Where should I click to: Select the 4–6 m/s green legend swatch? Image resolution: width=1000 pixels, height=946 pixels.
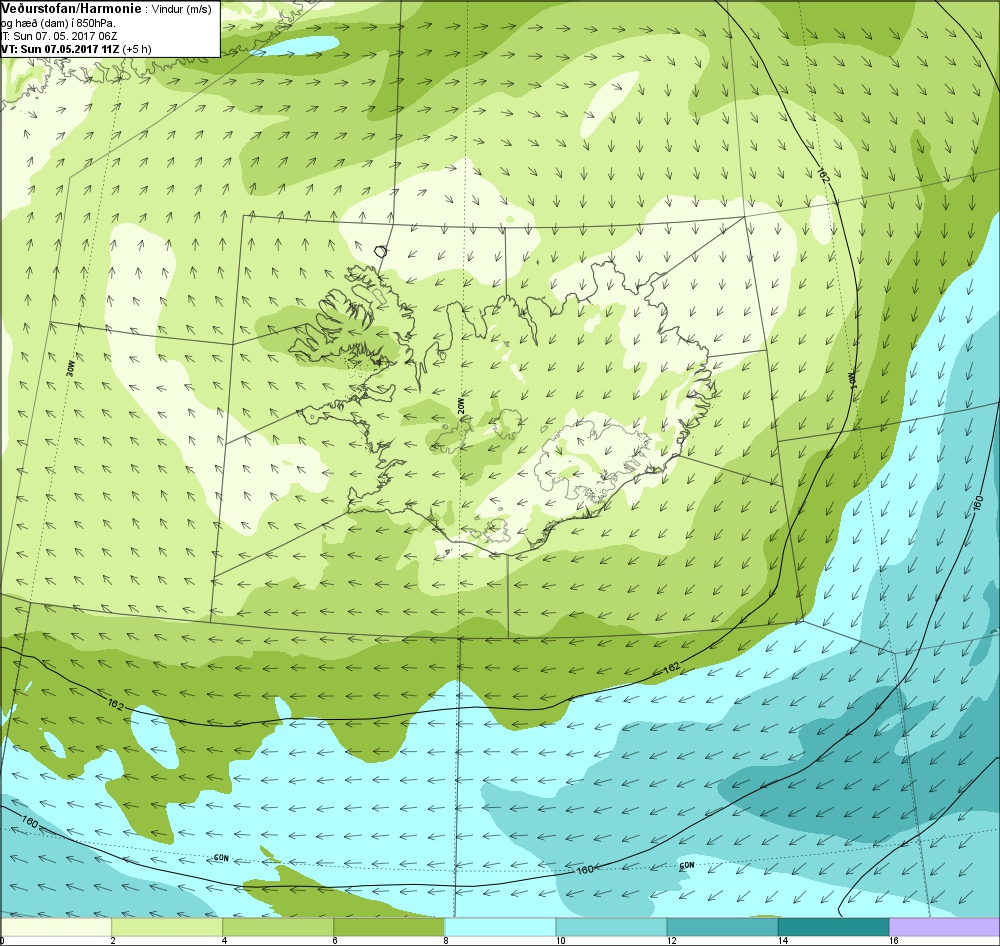coord(277,926)
